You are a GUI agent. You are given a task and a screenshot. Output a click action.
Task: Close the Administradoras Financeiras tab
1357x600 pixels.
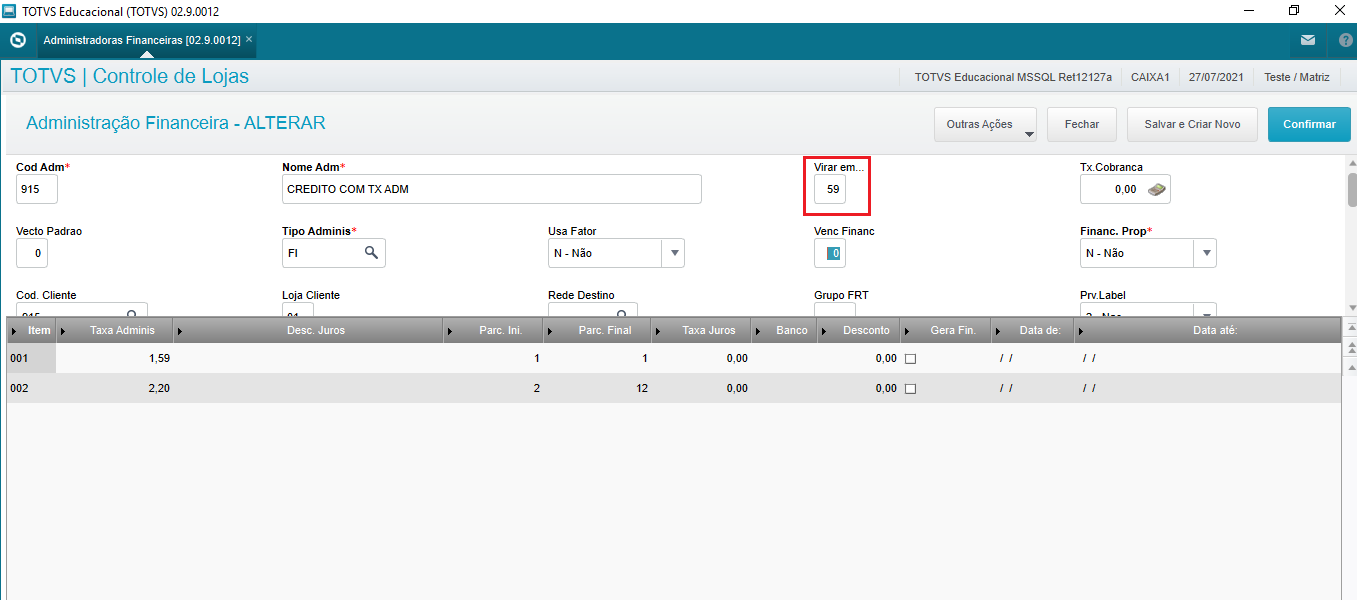249,40
